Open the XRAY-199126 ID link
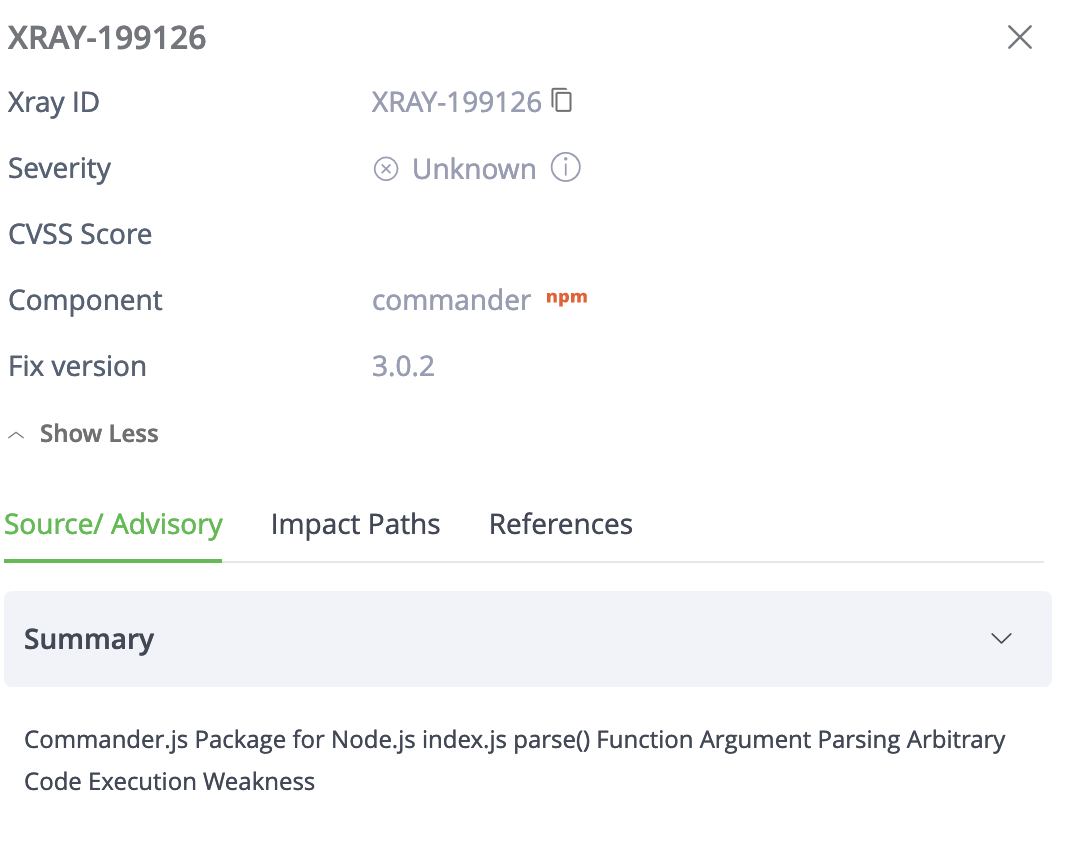Viewport: 1066px width, 858px height. tap(456, 101)
